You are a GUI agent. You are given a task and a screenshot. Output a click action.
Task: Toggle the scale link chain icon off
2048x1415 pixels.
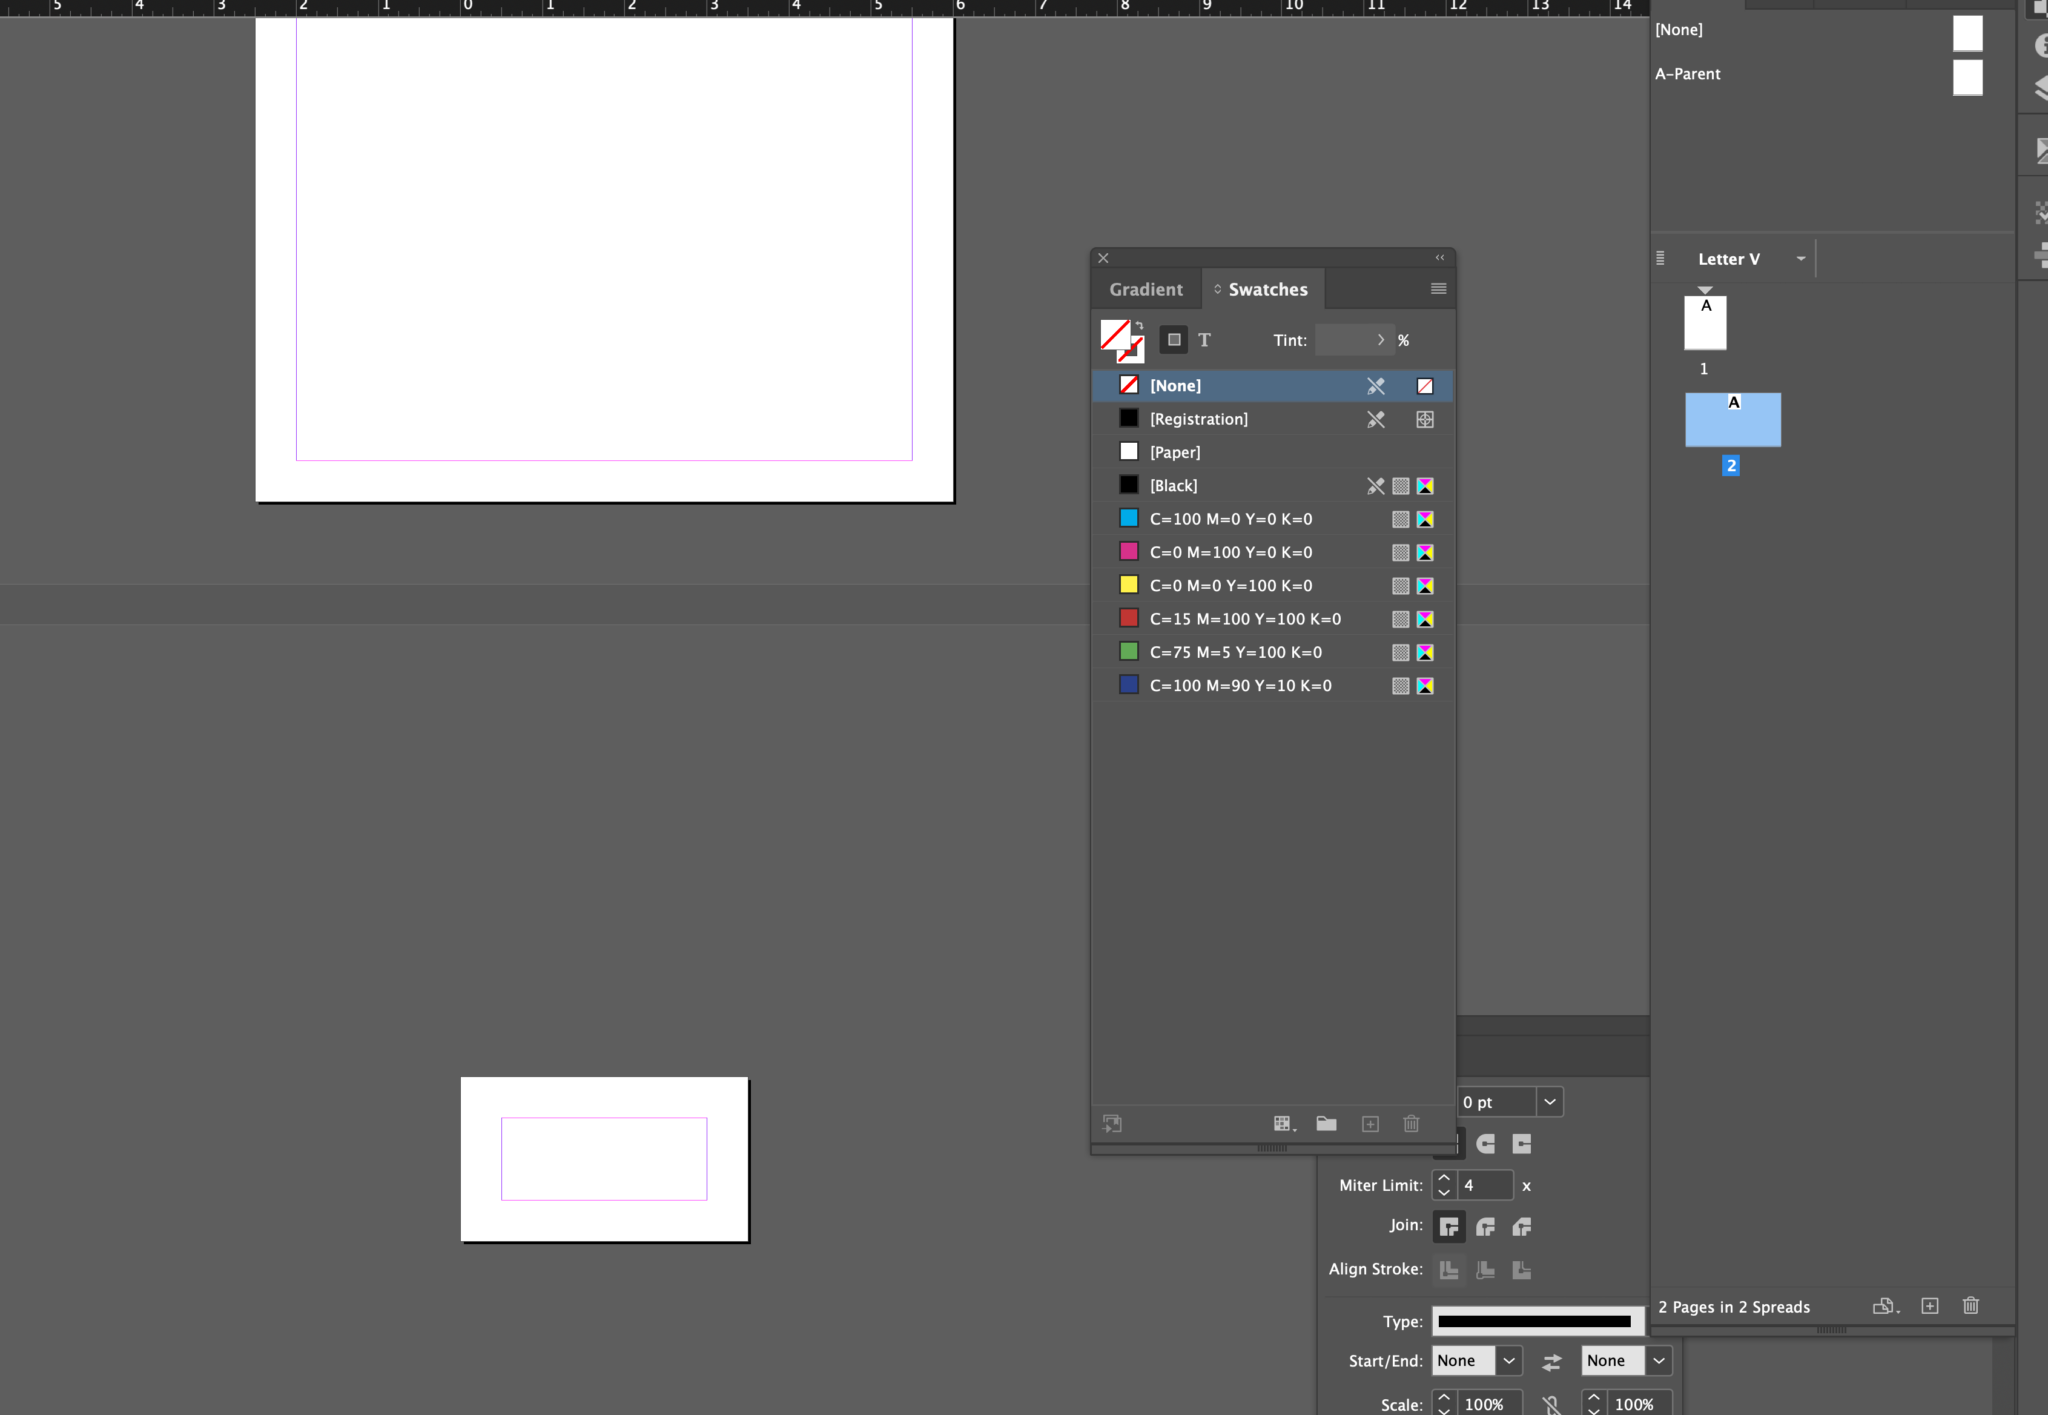1552,1402
